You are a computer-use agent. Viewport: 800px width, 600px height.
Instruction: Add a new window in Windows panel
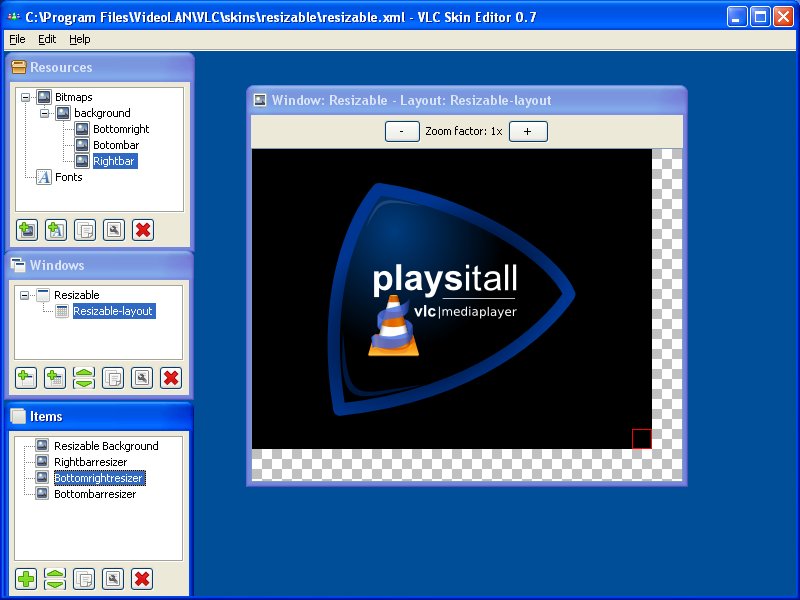point(26,378)
